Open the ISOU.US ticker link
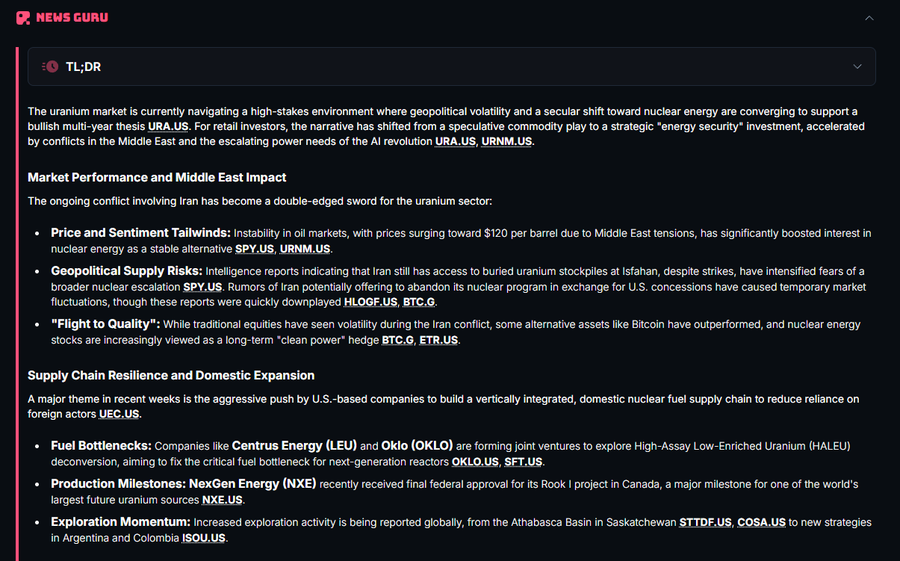The width and height of the screenshot is (900, 561). coord(204,538)
